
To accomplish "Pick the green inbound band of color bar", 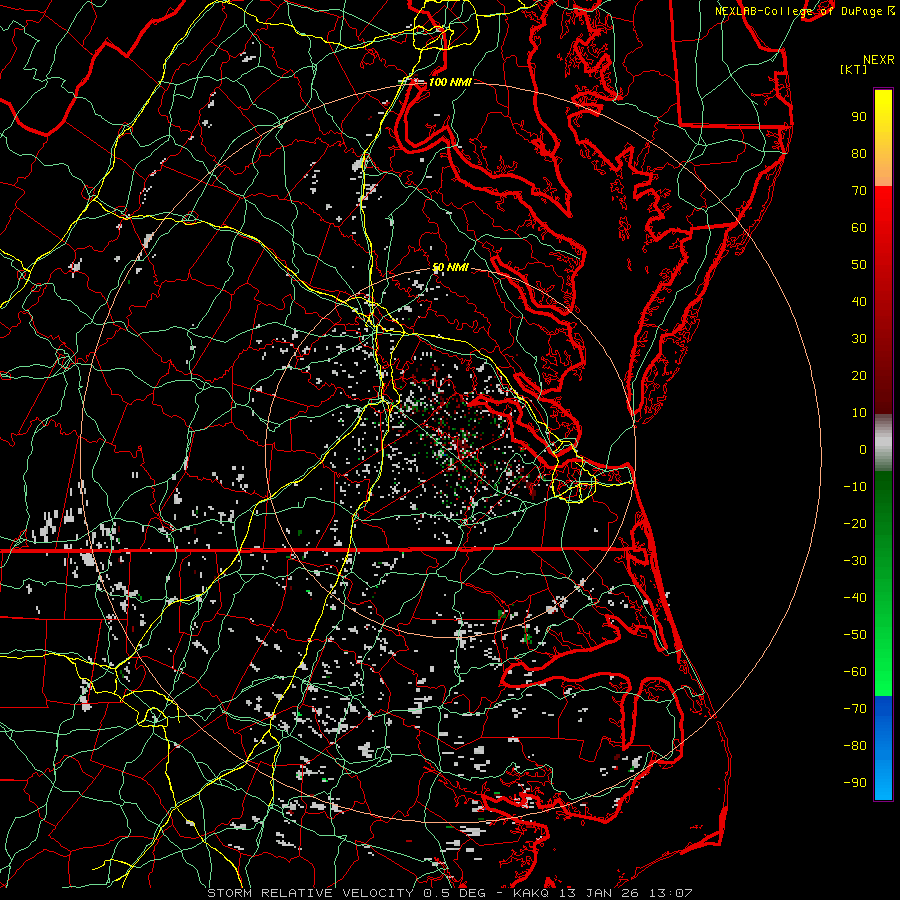I will pos(883,583).
